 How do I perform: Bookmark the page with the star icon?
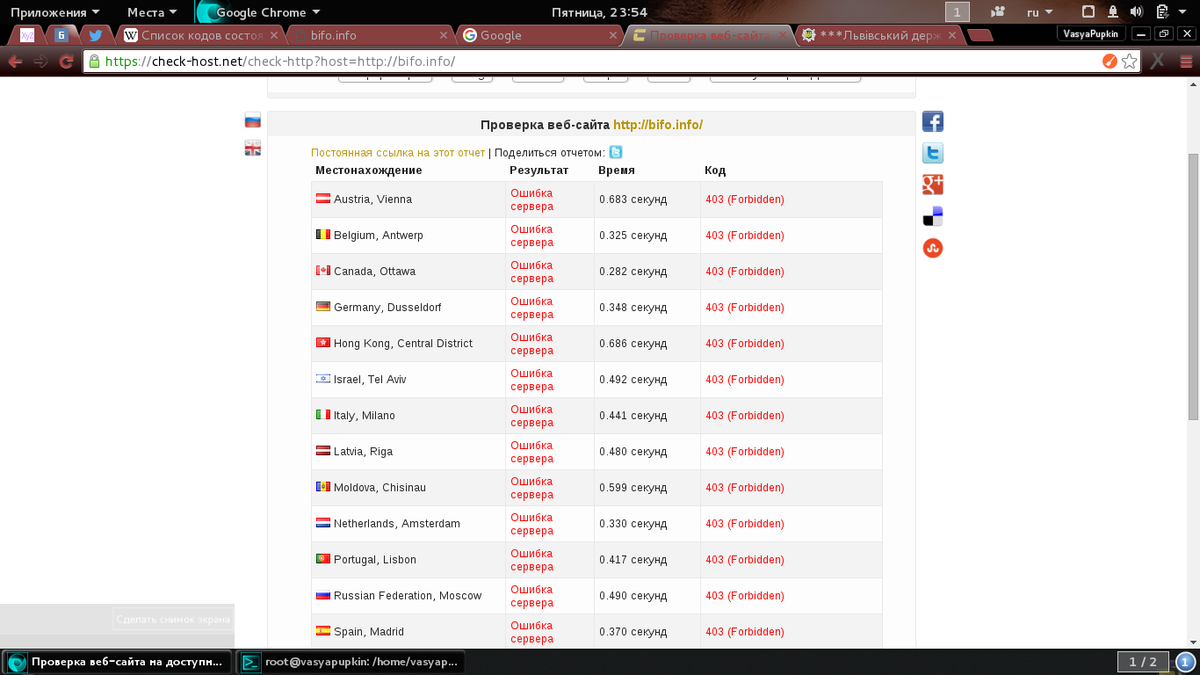pos(1129,61)
